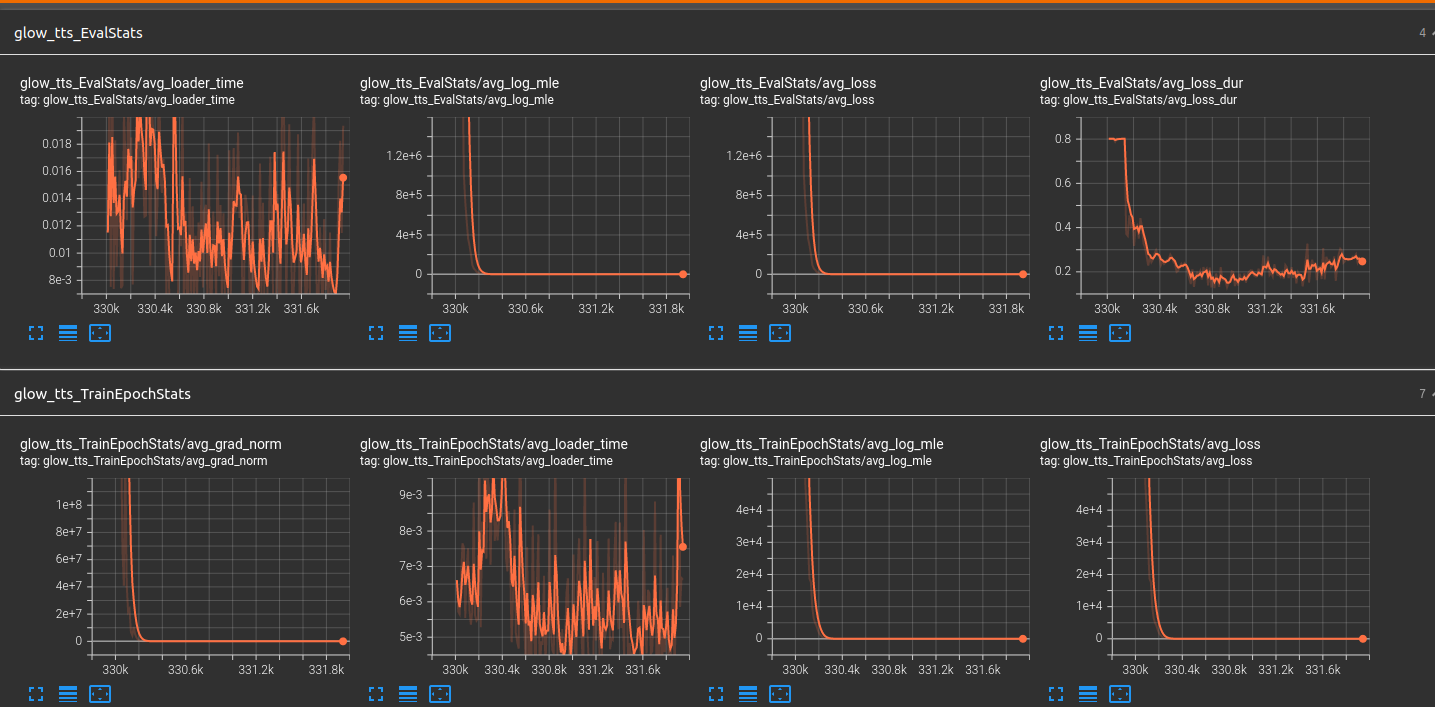1435x707 pixels.
Task: Collapse the glow_tts_EvalStats section chevron
Action: [x=1432, y=32]
